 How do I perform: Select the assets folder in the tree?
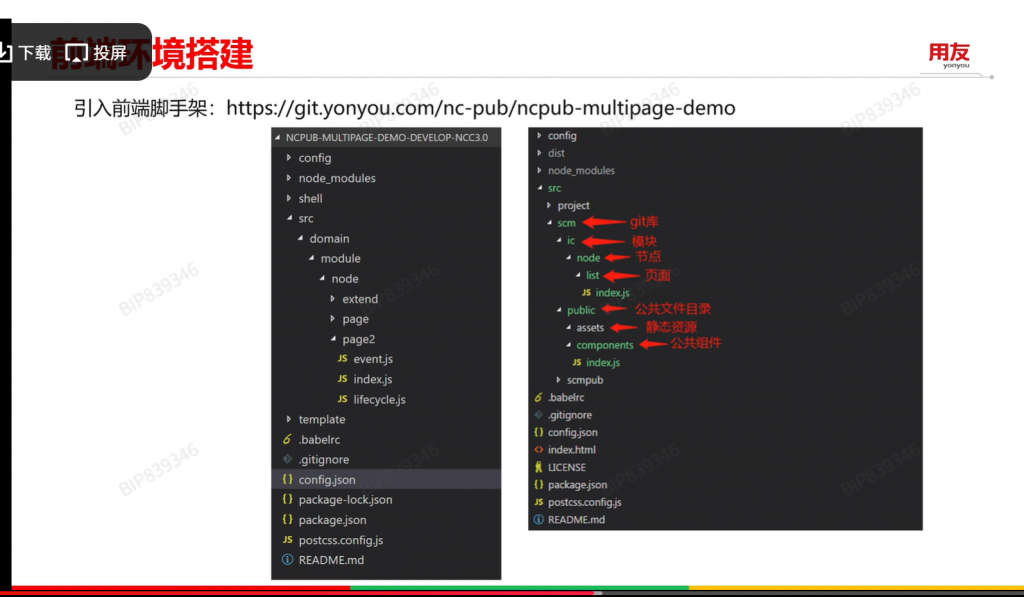tap(590, 328)
